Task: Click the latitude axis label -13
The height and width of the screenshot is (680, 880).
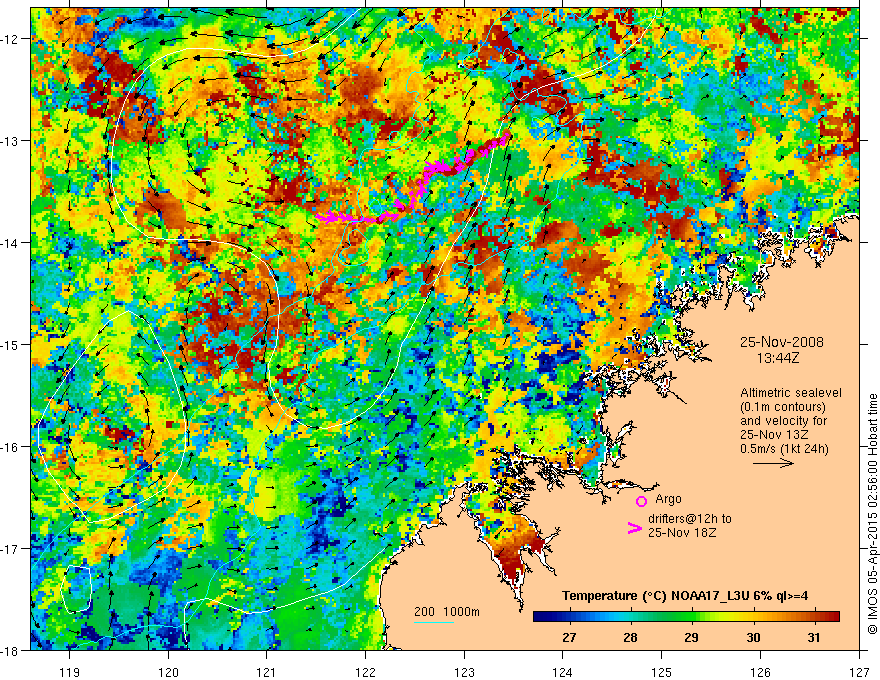Action: [10, 141]
